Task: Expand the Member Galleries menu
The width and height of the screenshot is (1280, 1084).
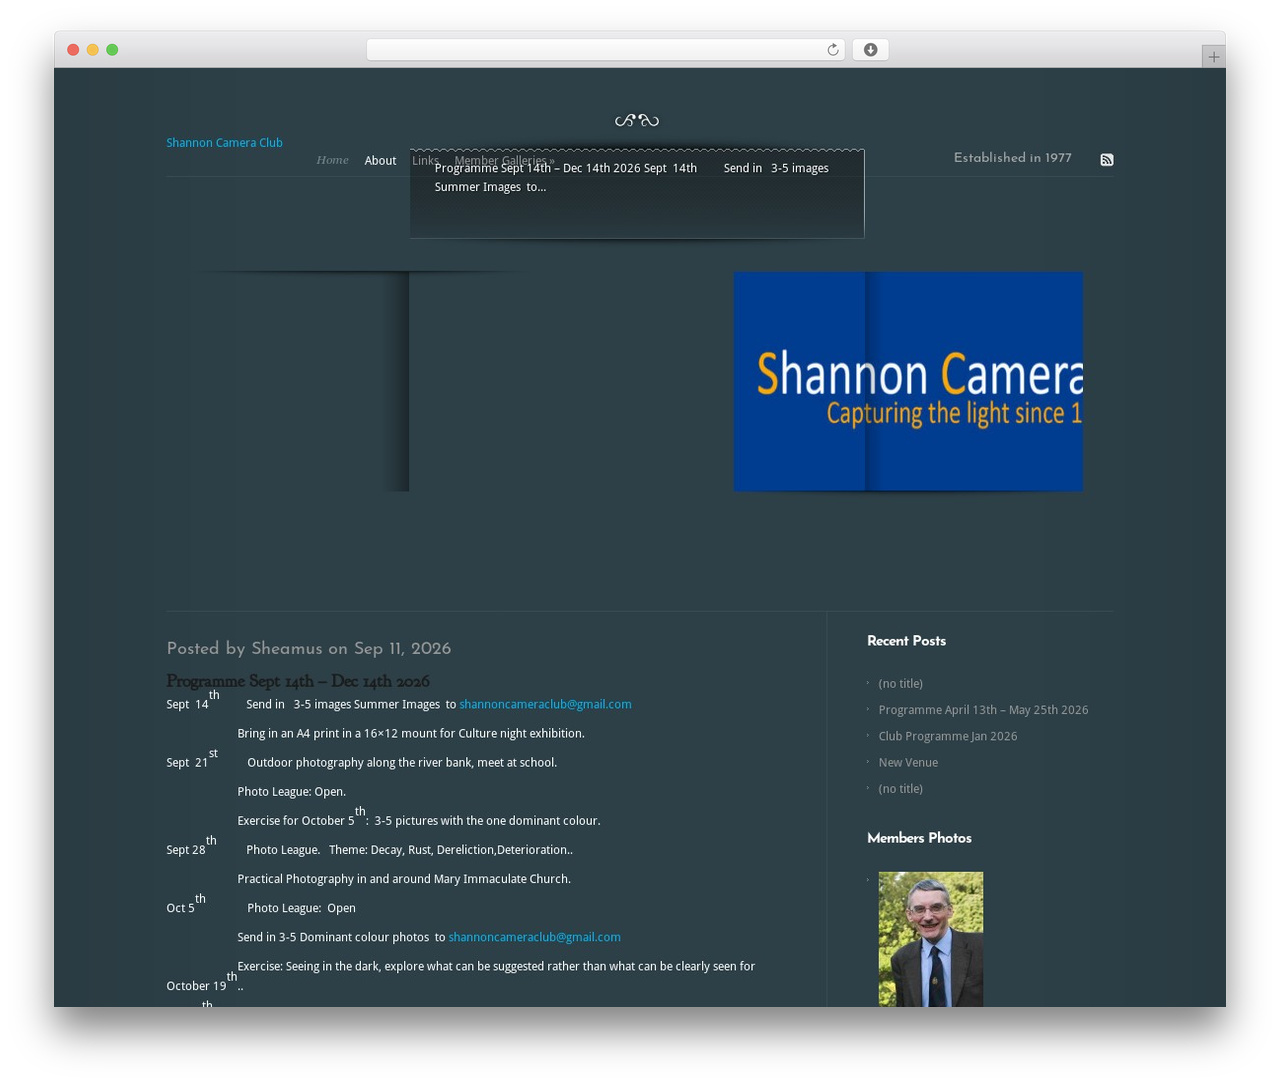Action: click(x=504, y=160)
